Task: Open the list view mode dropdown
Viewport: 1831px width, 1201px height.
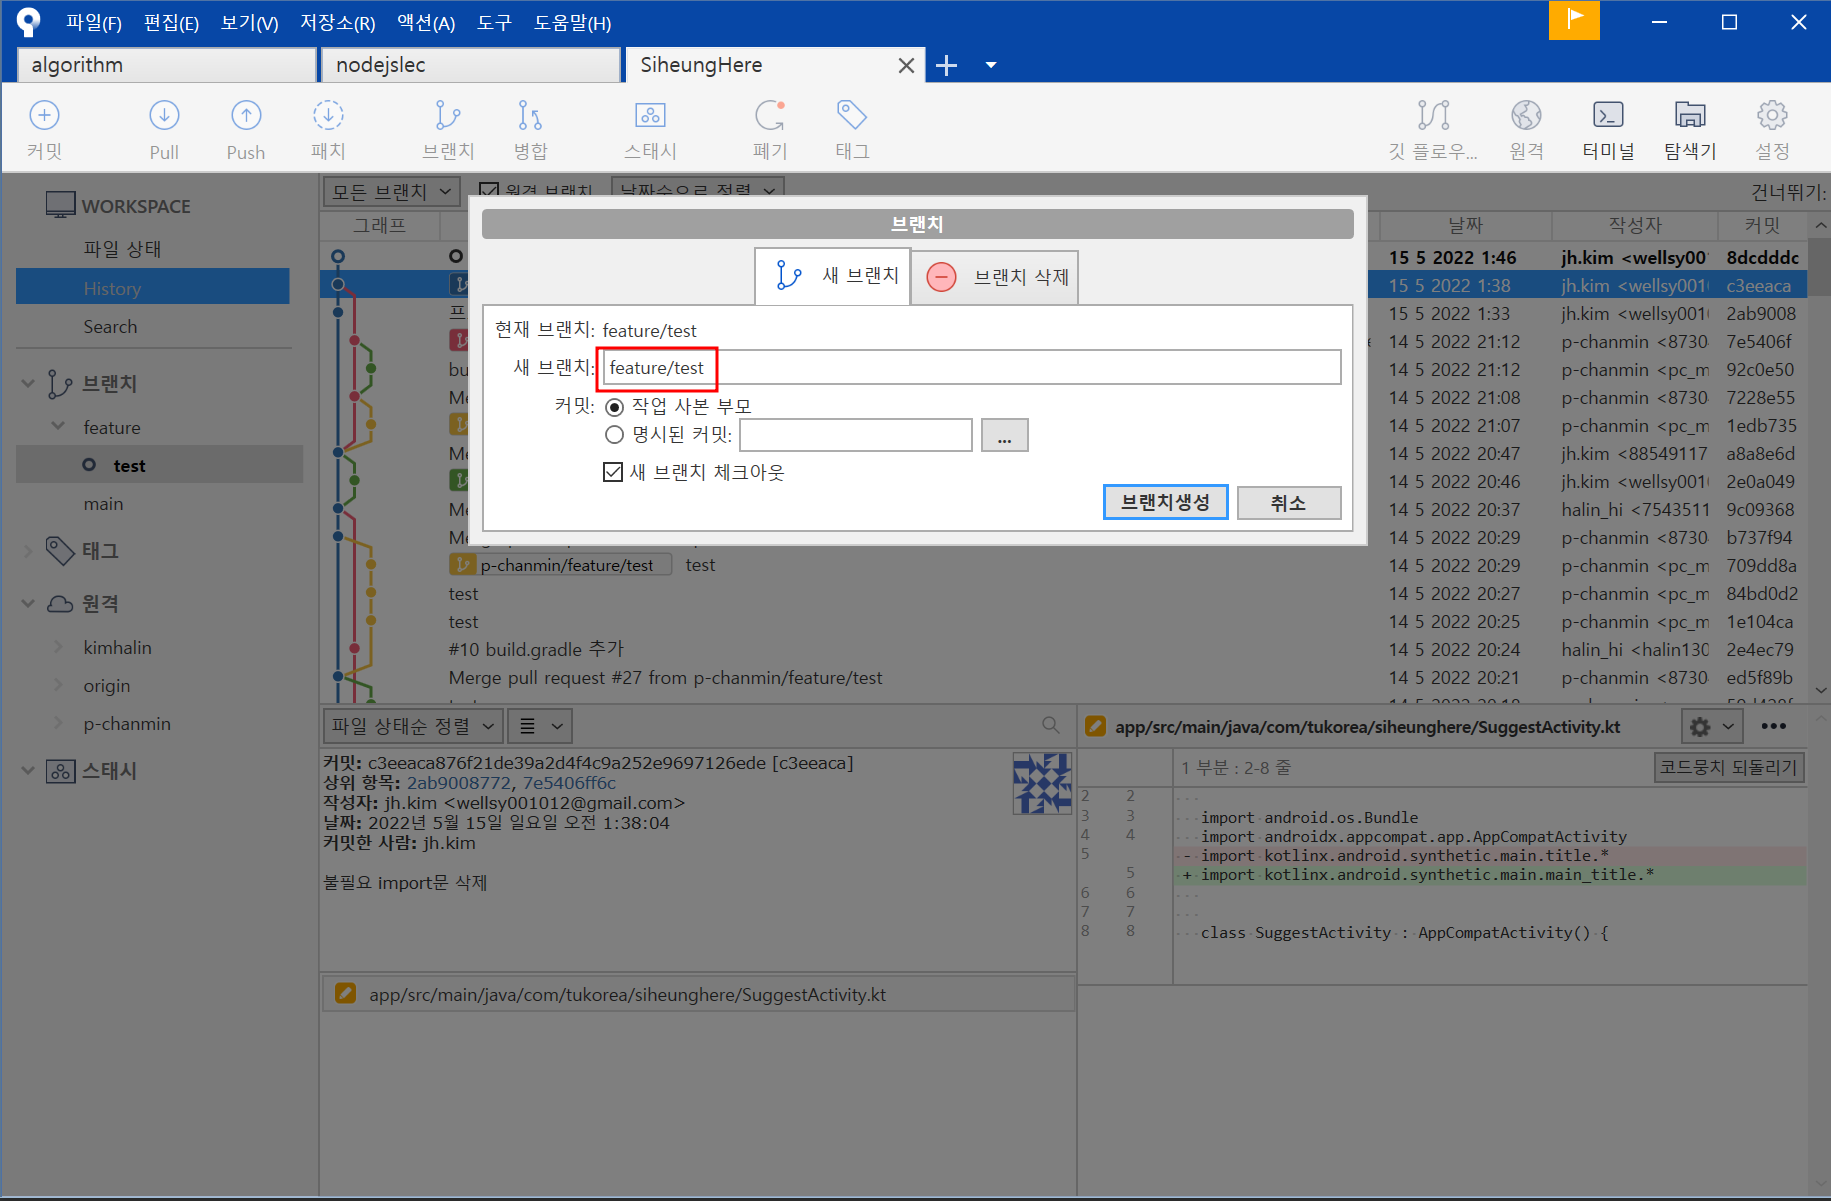Action: (x=540, y=726)
